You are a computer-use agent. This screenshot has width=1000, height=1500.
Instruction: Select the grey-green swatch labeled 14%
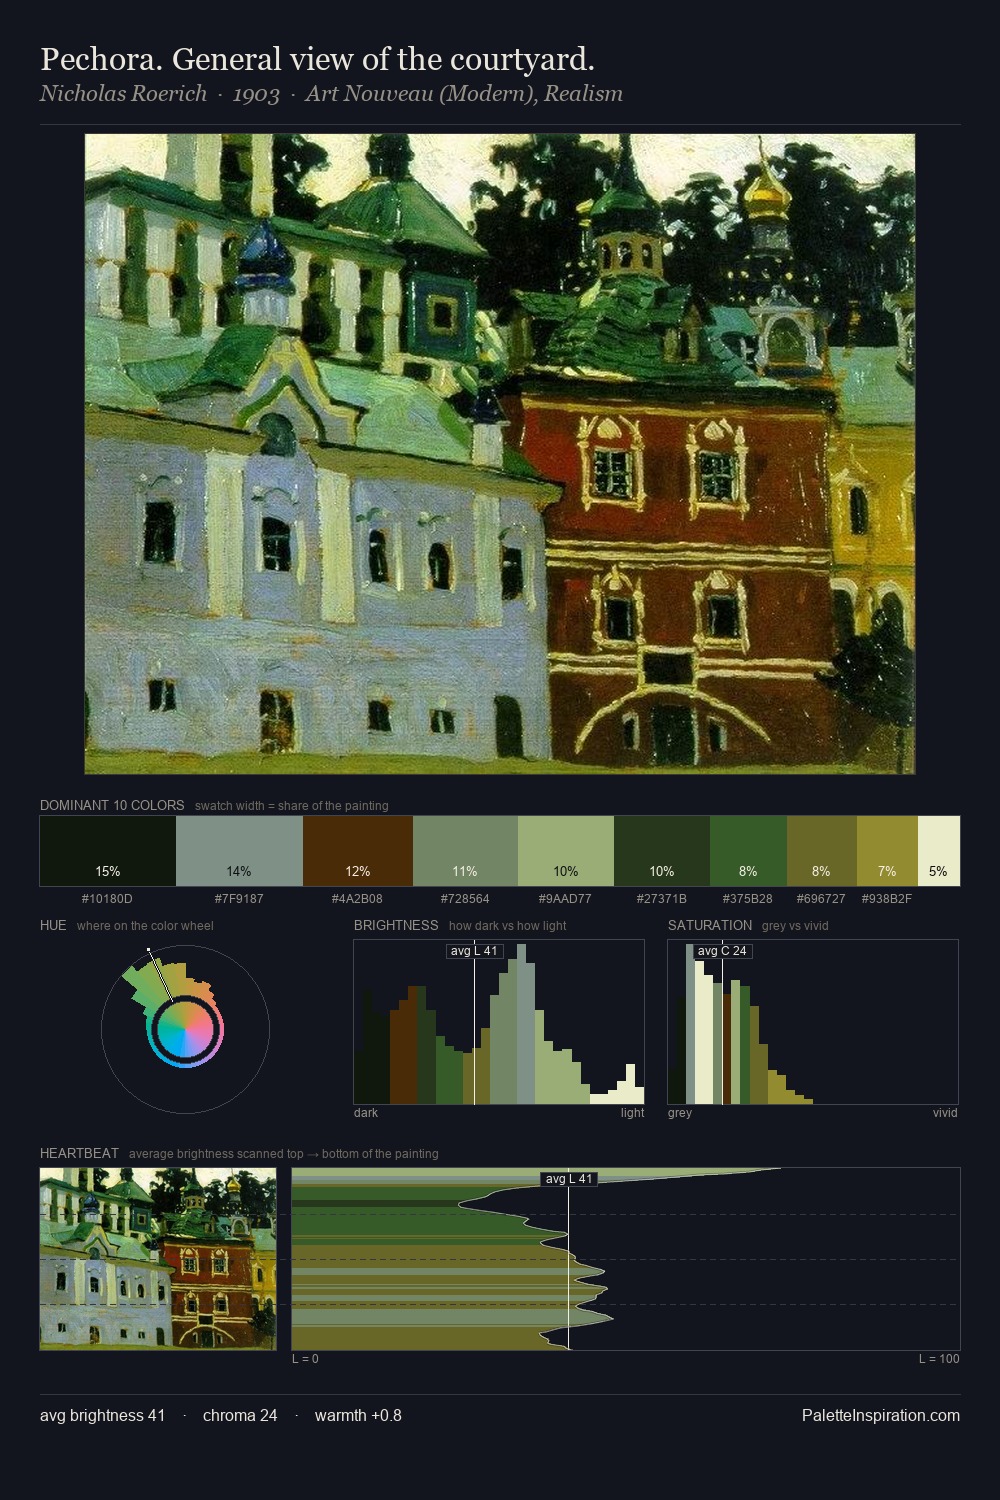tap(239, 851)
